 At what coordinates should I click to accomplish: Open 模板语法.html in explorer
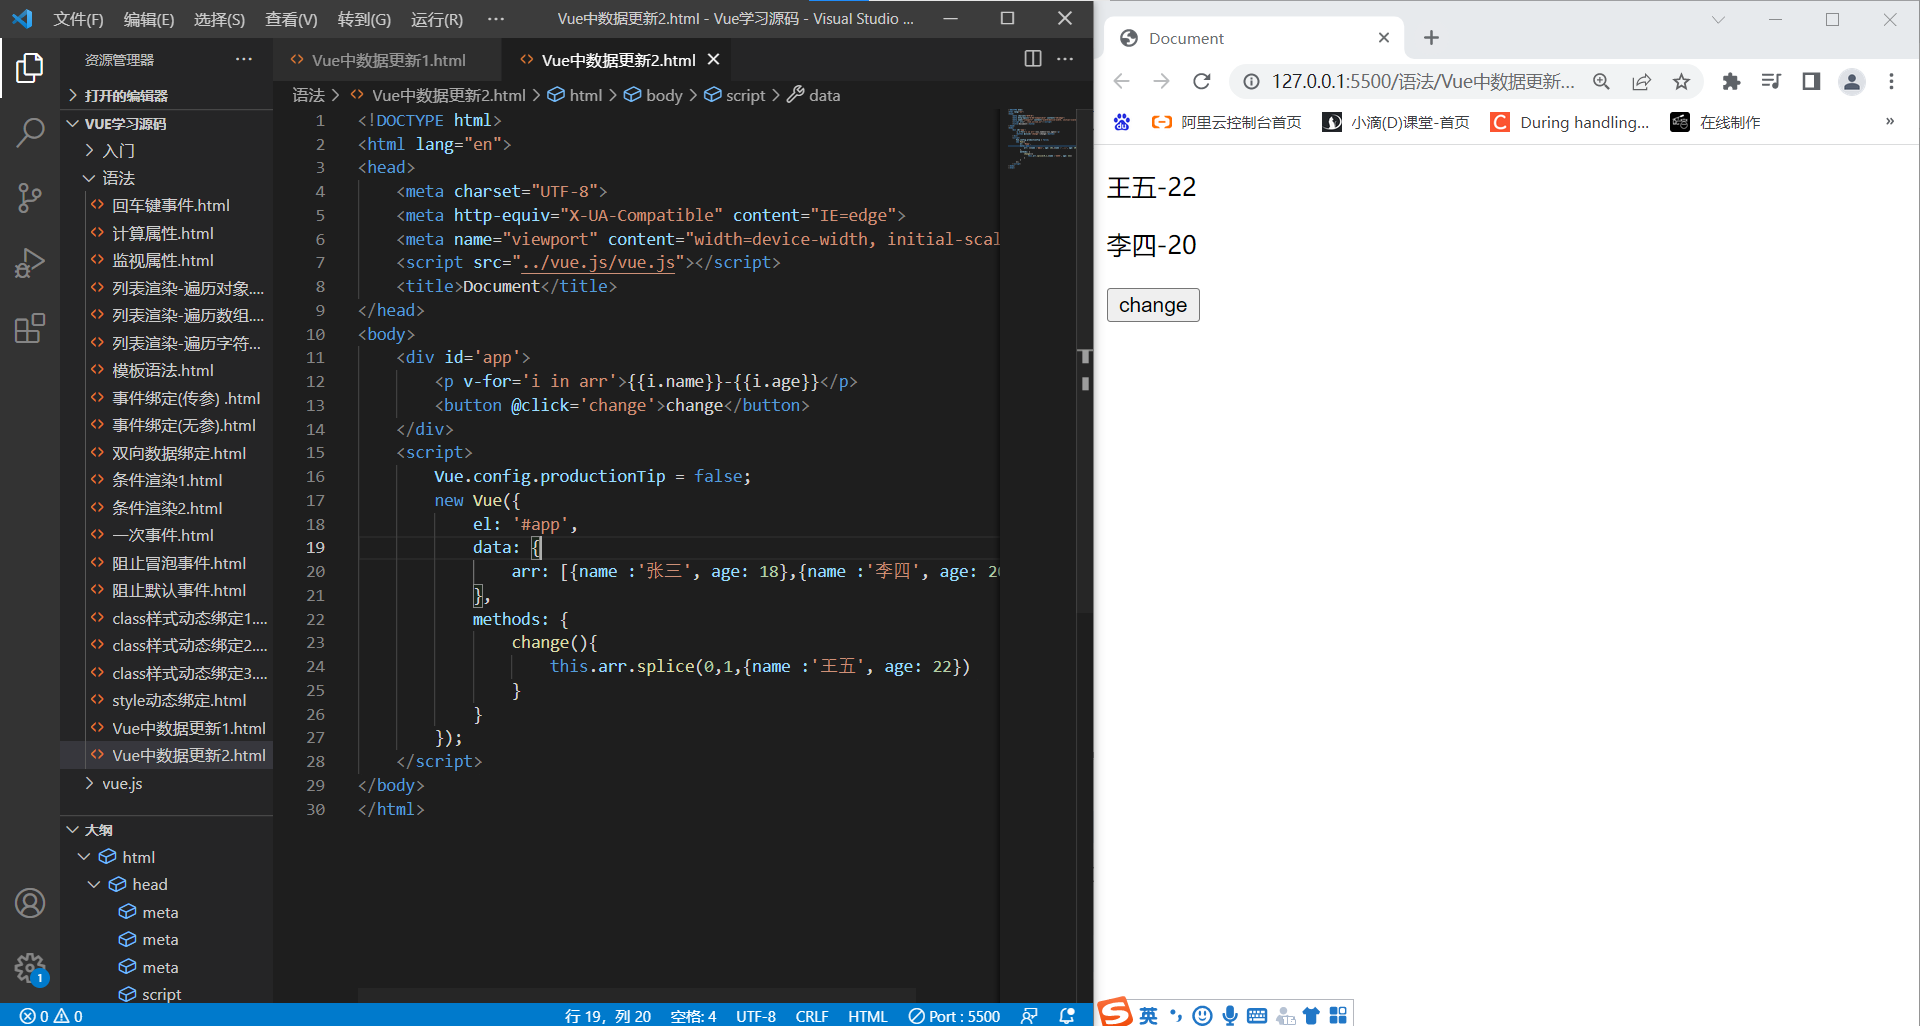(x=166, y=370)
